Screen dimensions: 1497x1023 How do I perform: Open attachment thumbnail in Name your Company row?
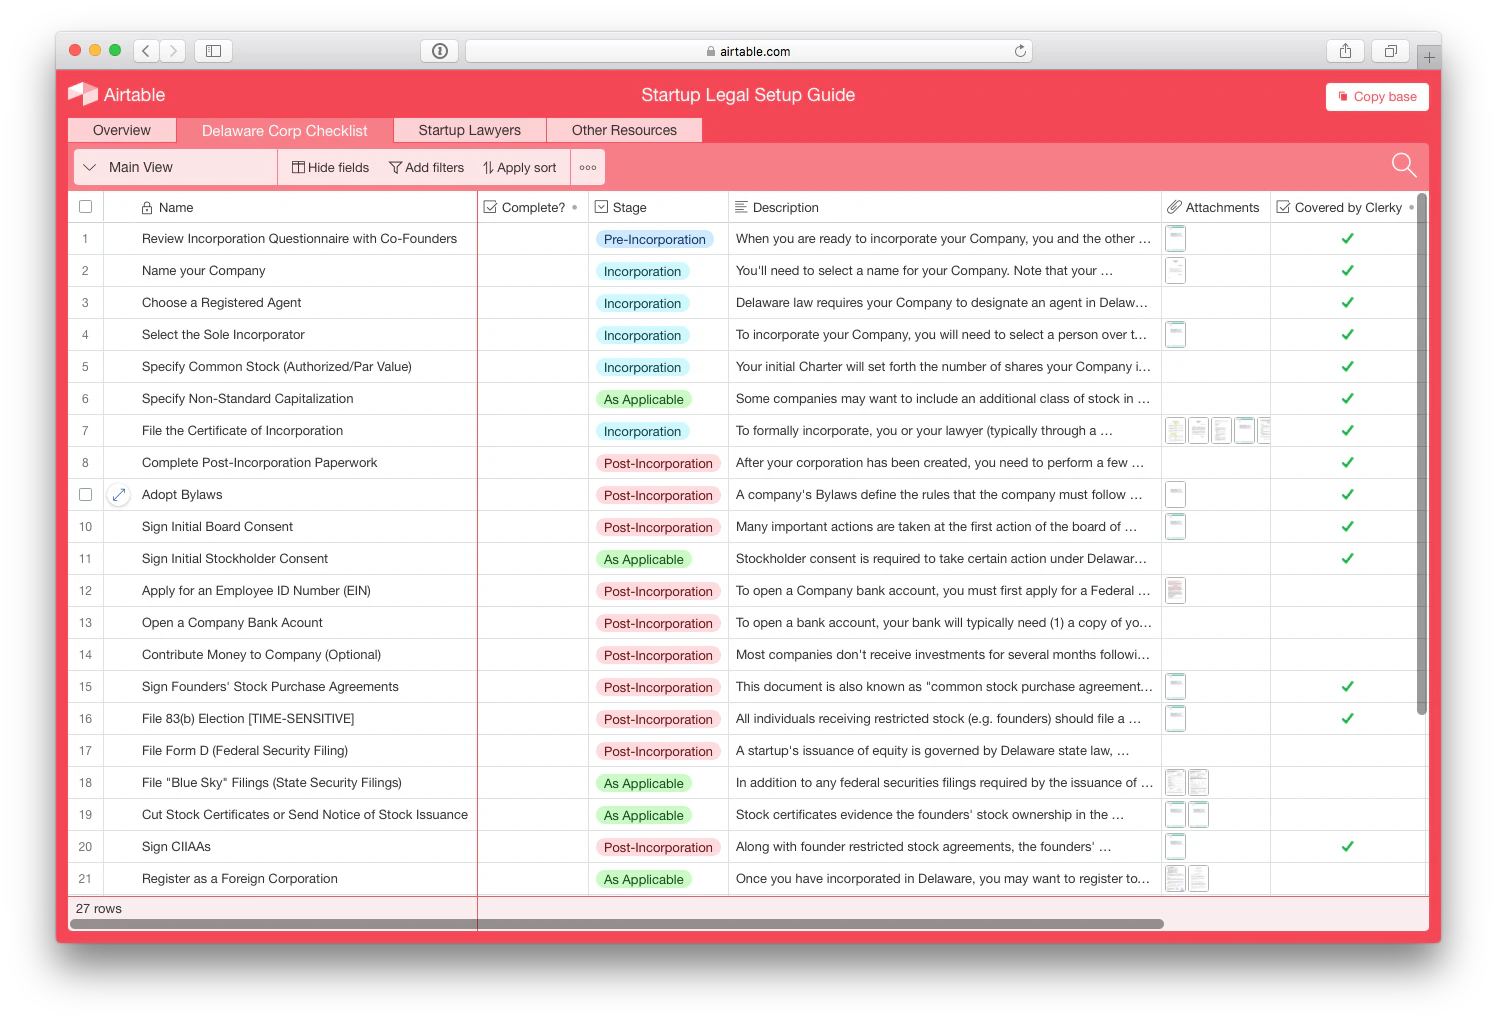click(x=1176, y=270)
